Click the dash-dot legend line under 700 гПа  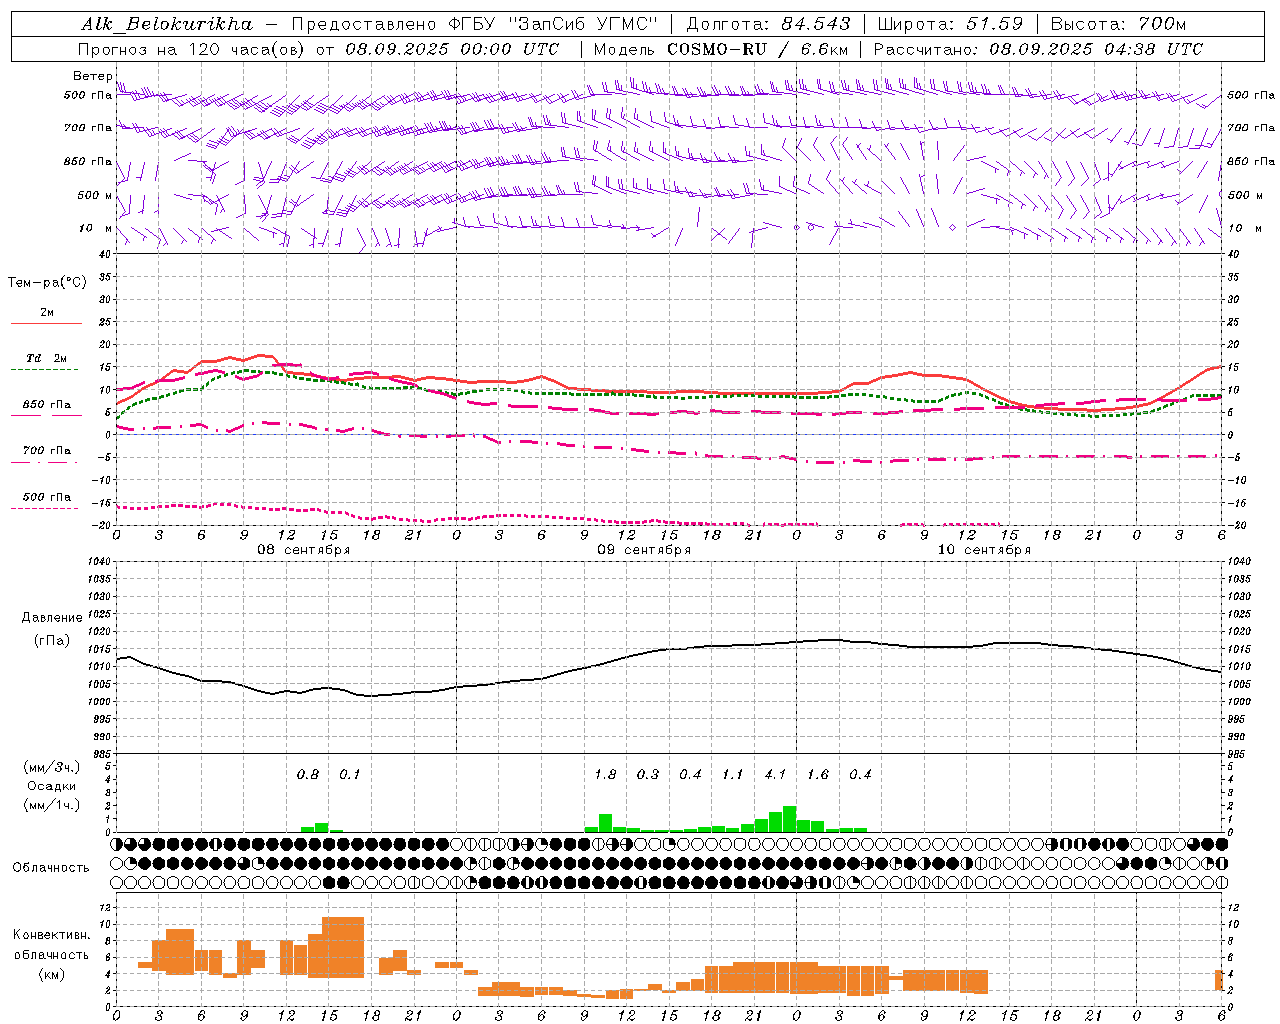45,463
